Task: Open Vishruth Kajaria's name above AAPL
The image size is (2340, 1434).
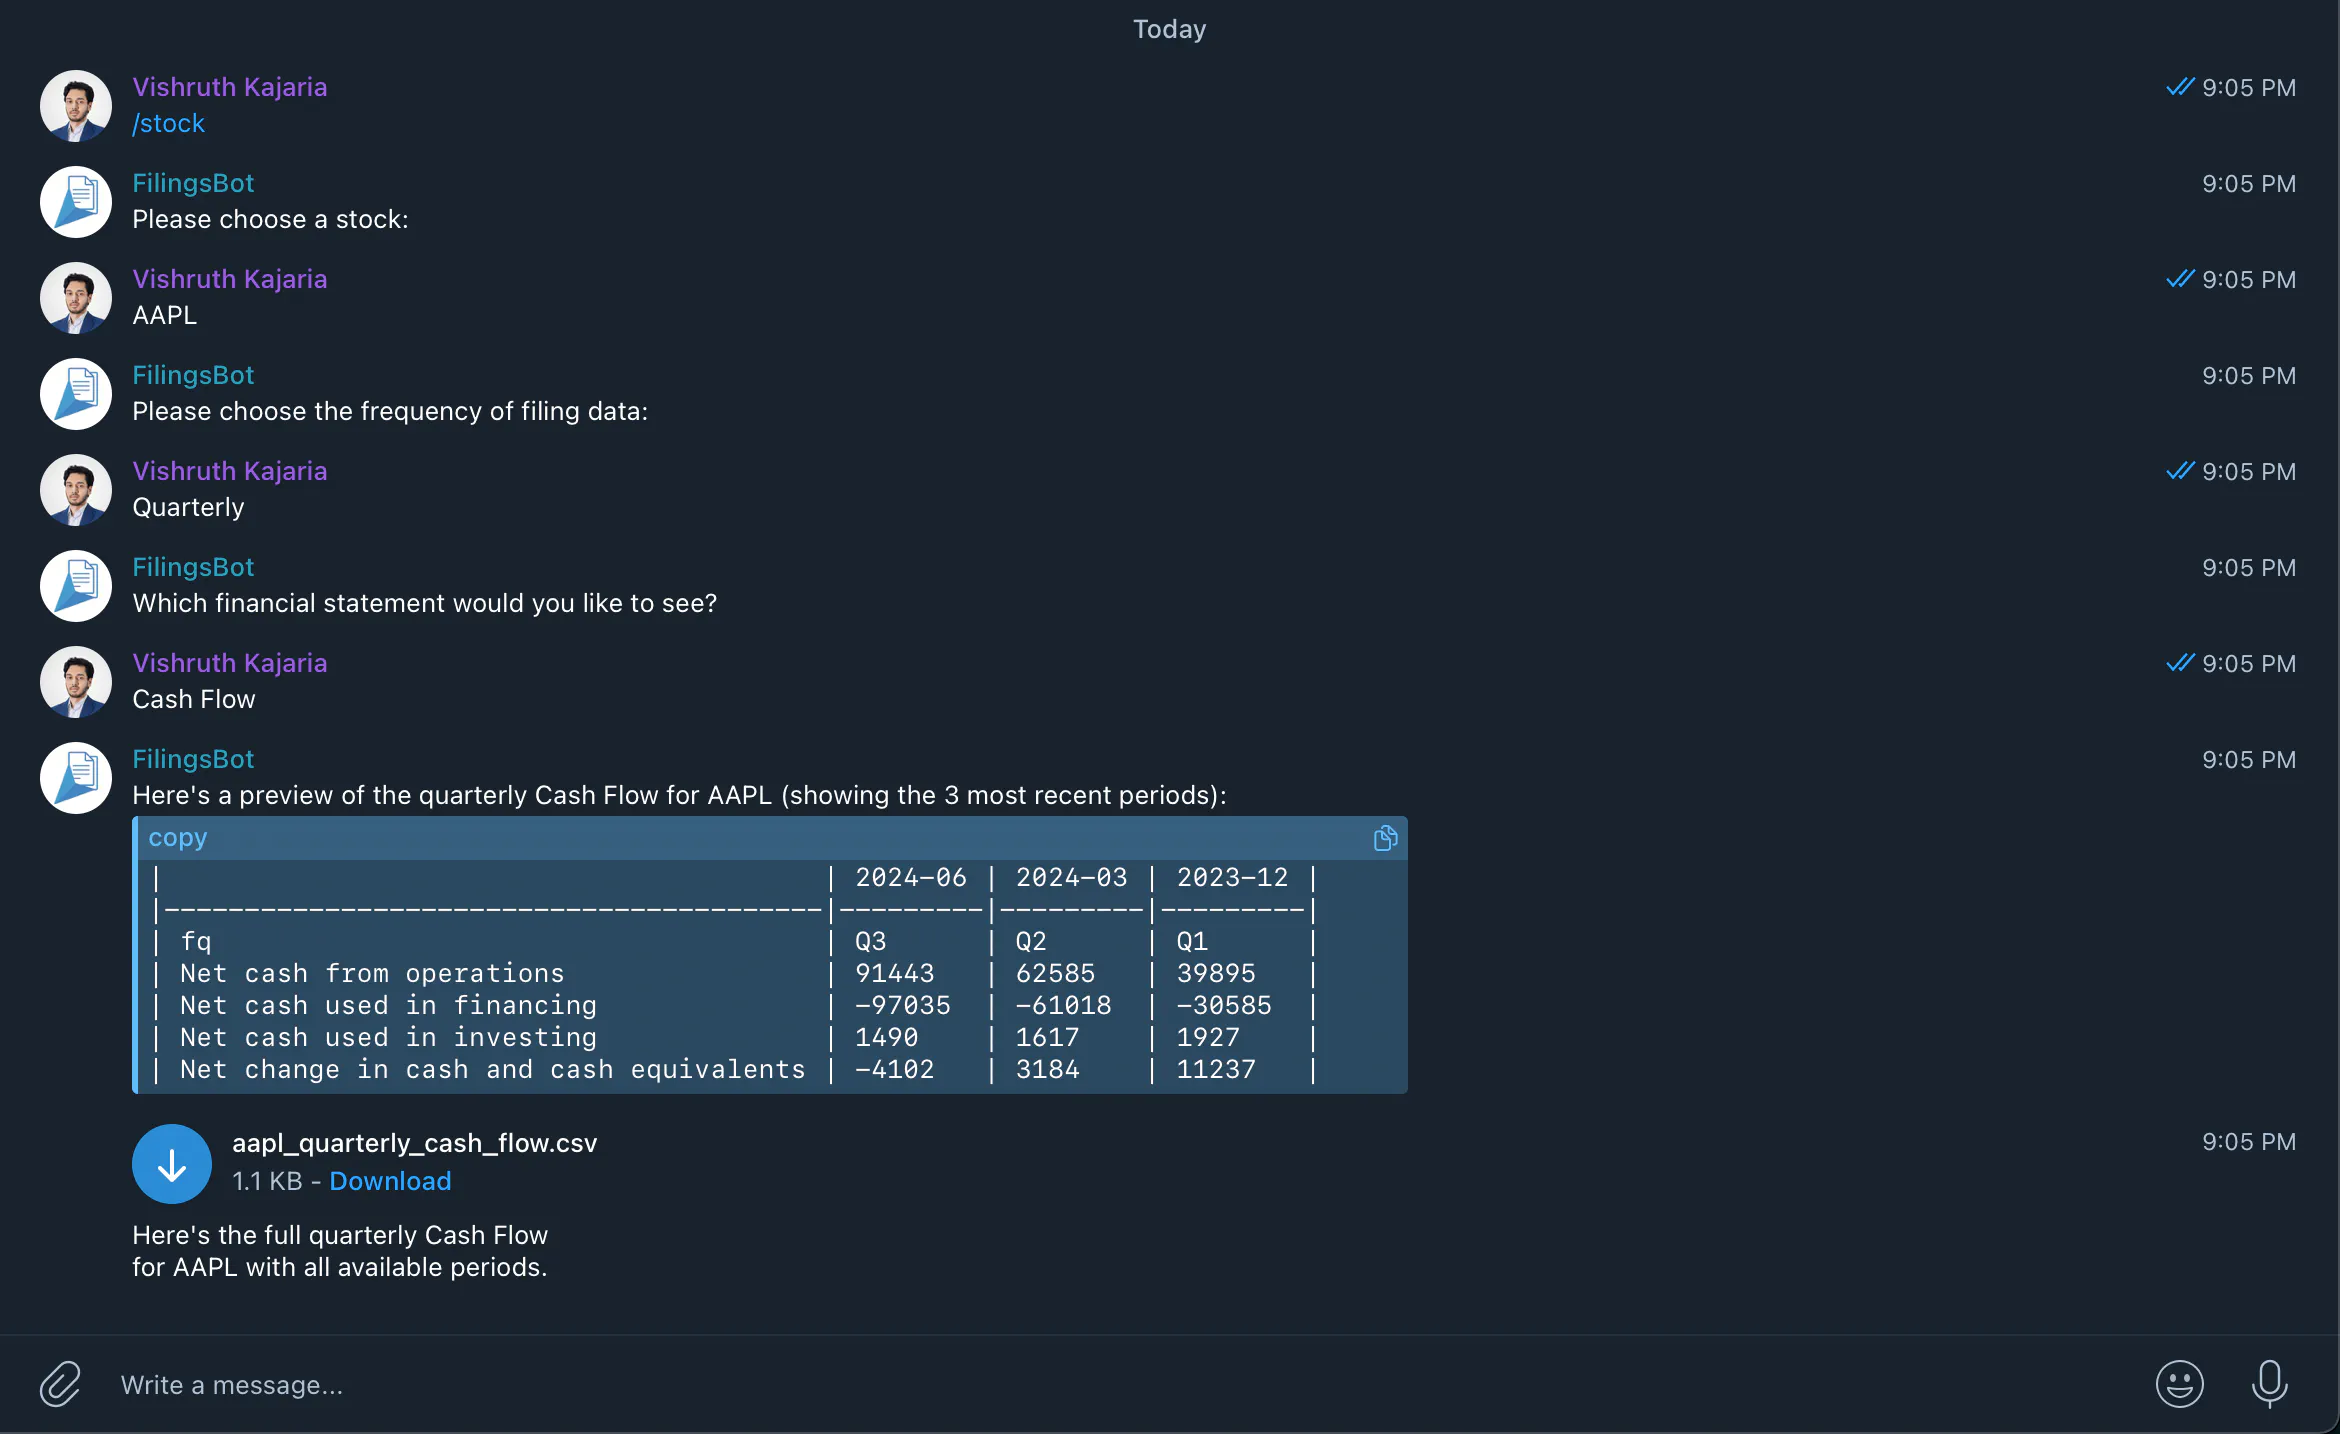Action: click(x=230, y=279)
